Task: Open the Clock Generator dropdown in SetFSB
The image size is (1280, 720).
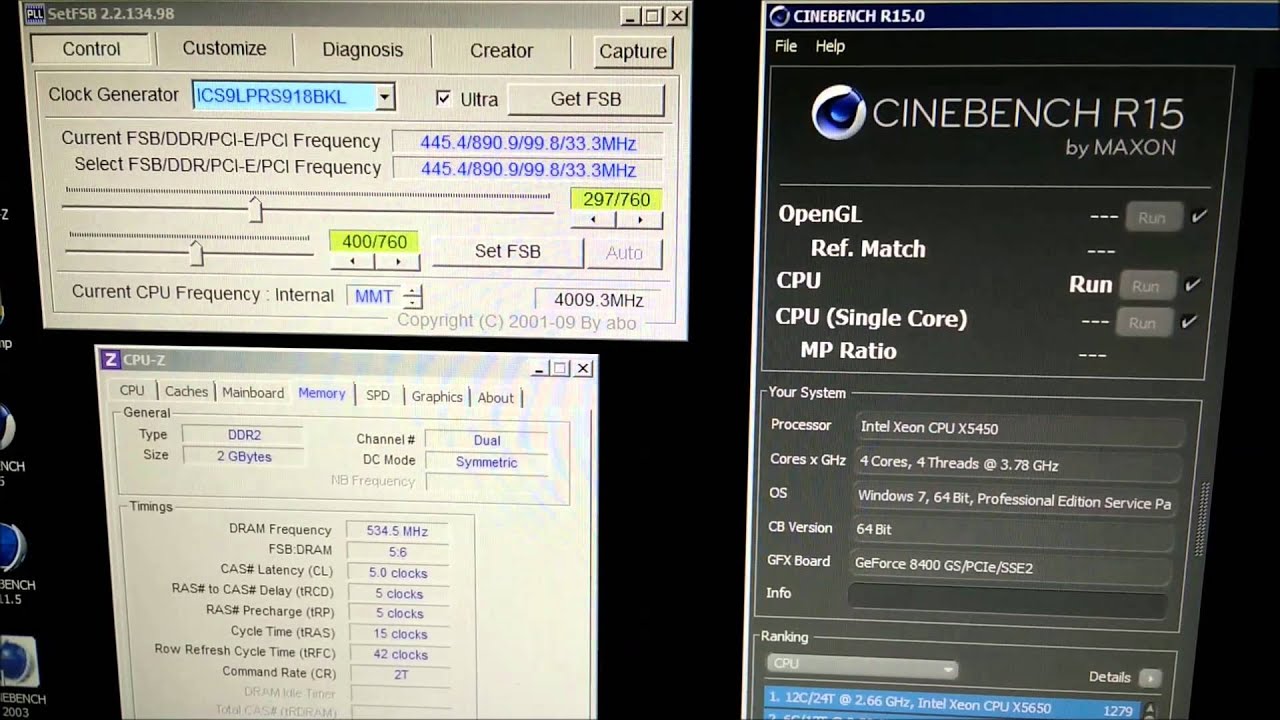Action: (385, 97)
